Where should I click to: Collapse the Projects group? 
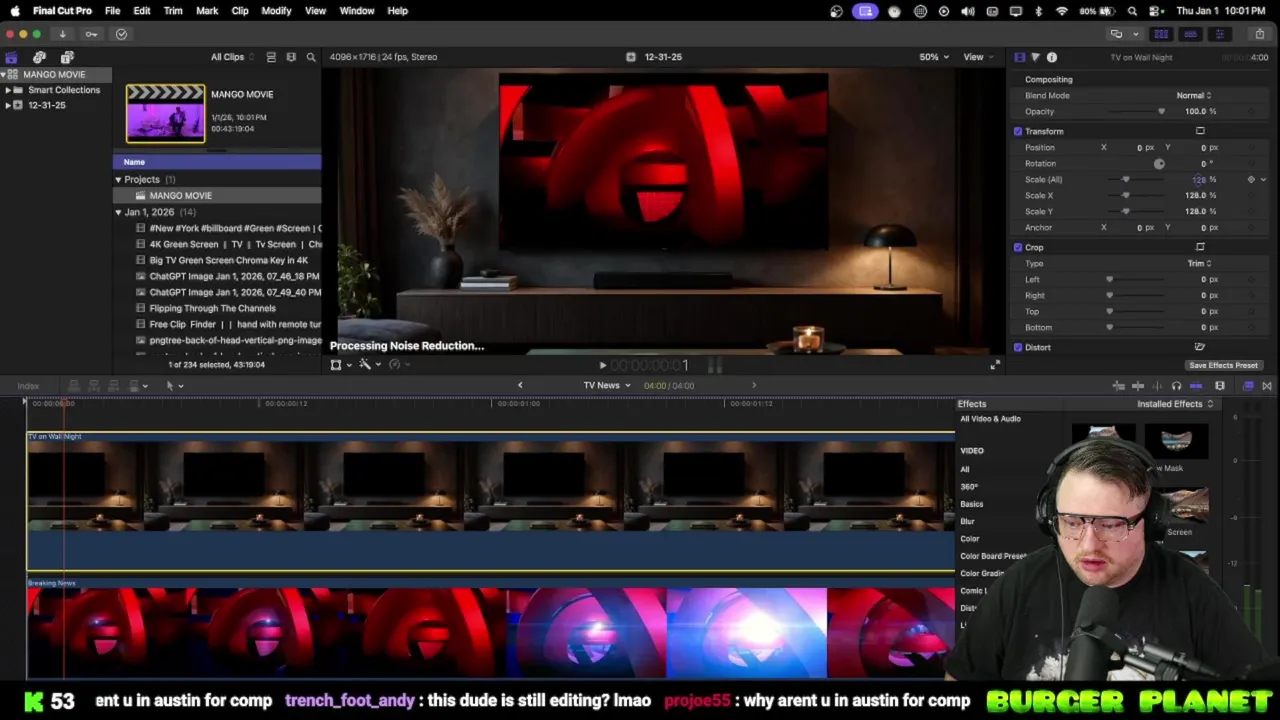coord(118,180)
